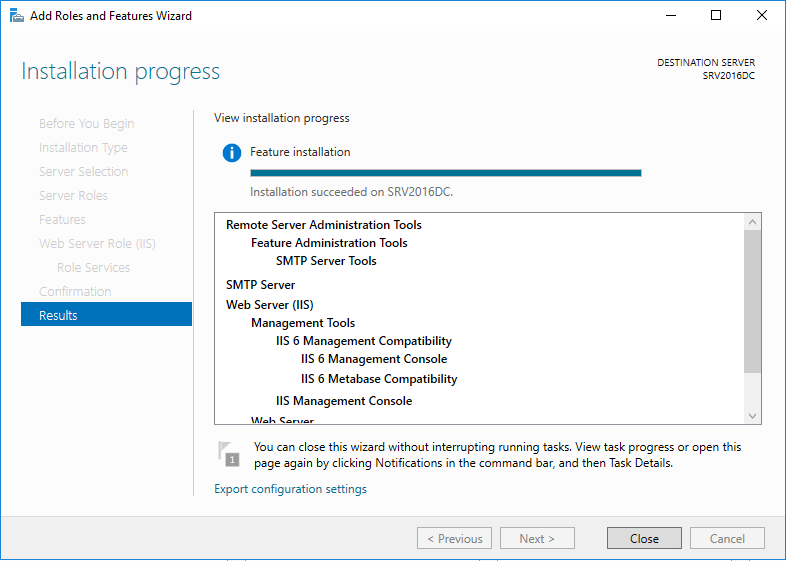Image resolution: width=786 pixels, height=561 pixels.
Task: Click the scroll up arrow in results list
Action: 753,222
